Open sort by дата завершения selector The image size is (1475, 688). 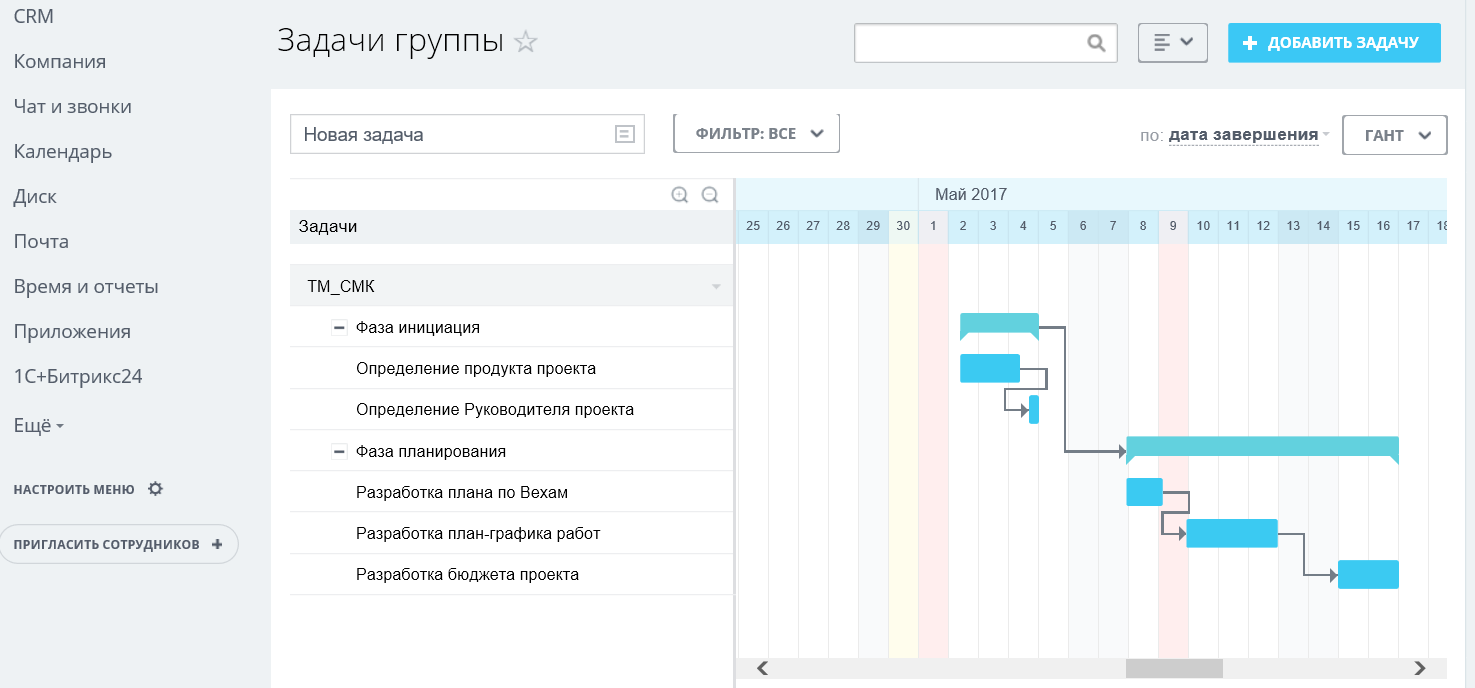[x=1243, y=135]
